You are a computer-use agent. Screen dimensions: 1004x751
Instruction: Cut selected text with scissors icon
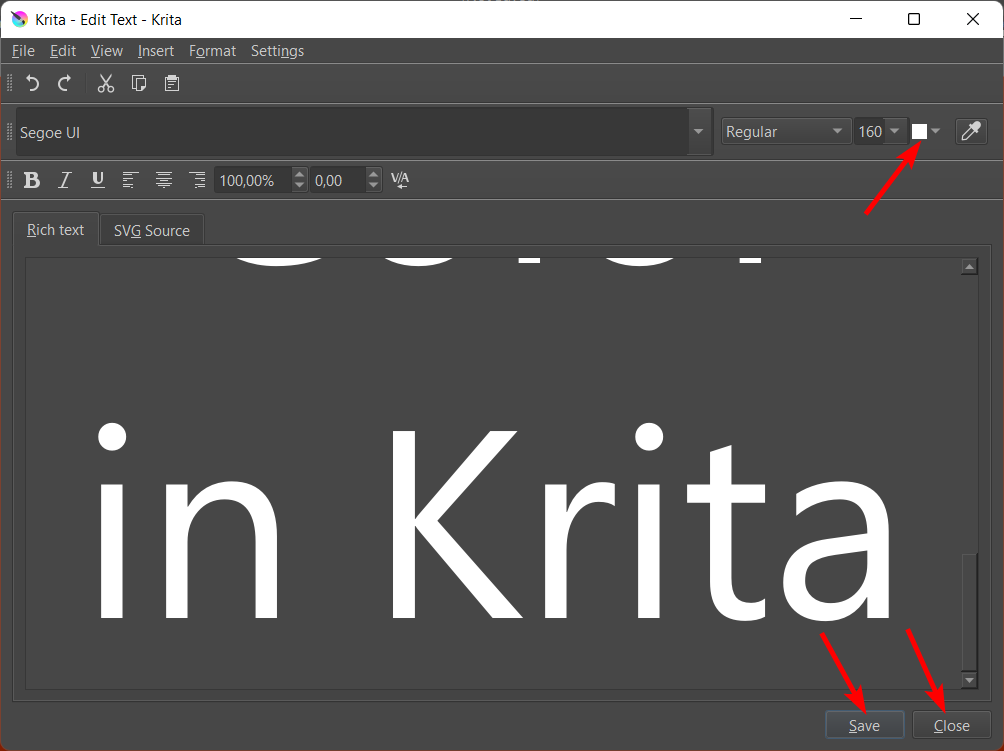click(x=106, y=83)
